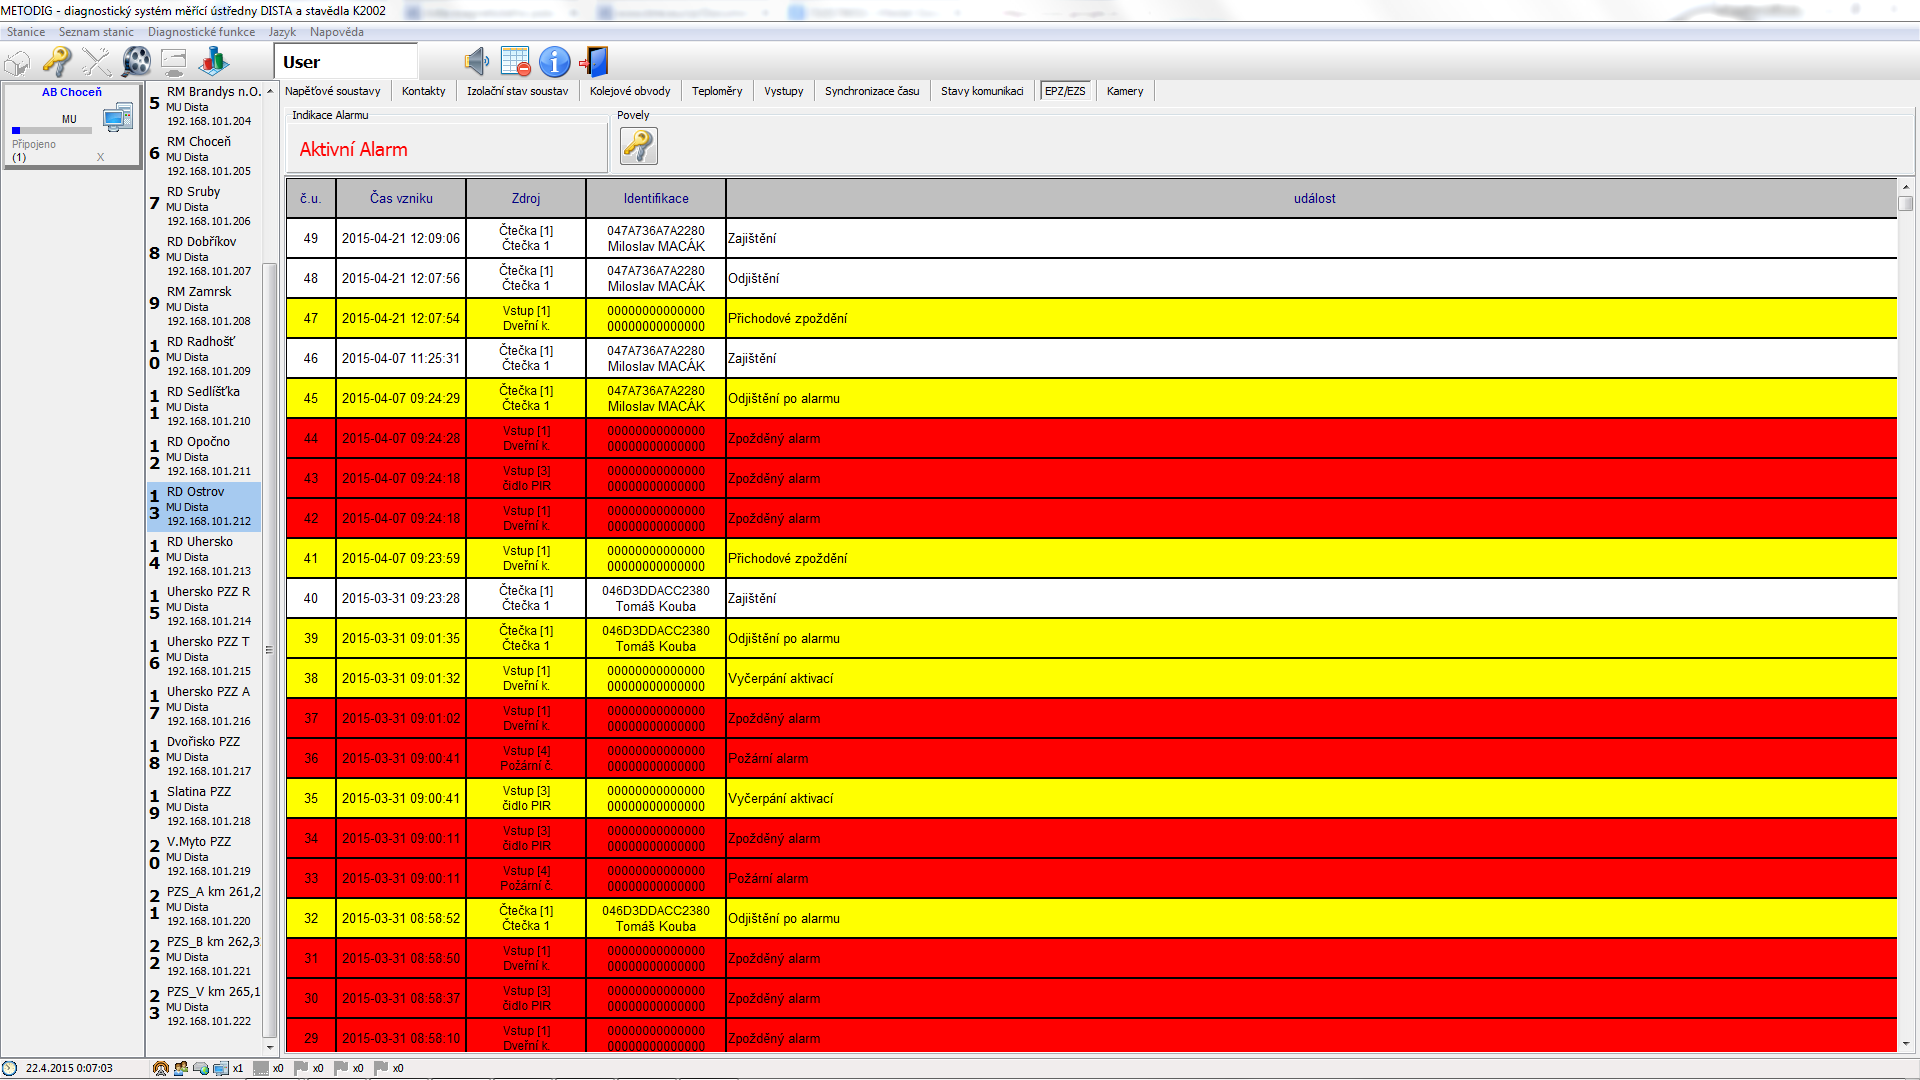
Task: Select station RM Brandys n.O. in list
Action: 204,106
